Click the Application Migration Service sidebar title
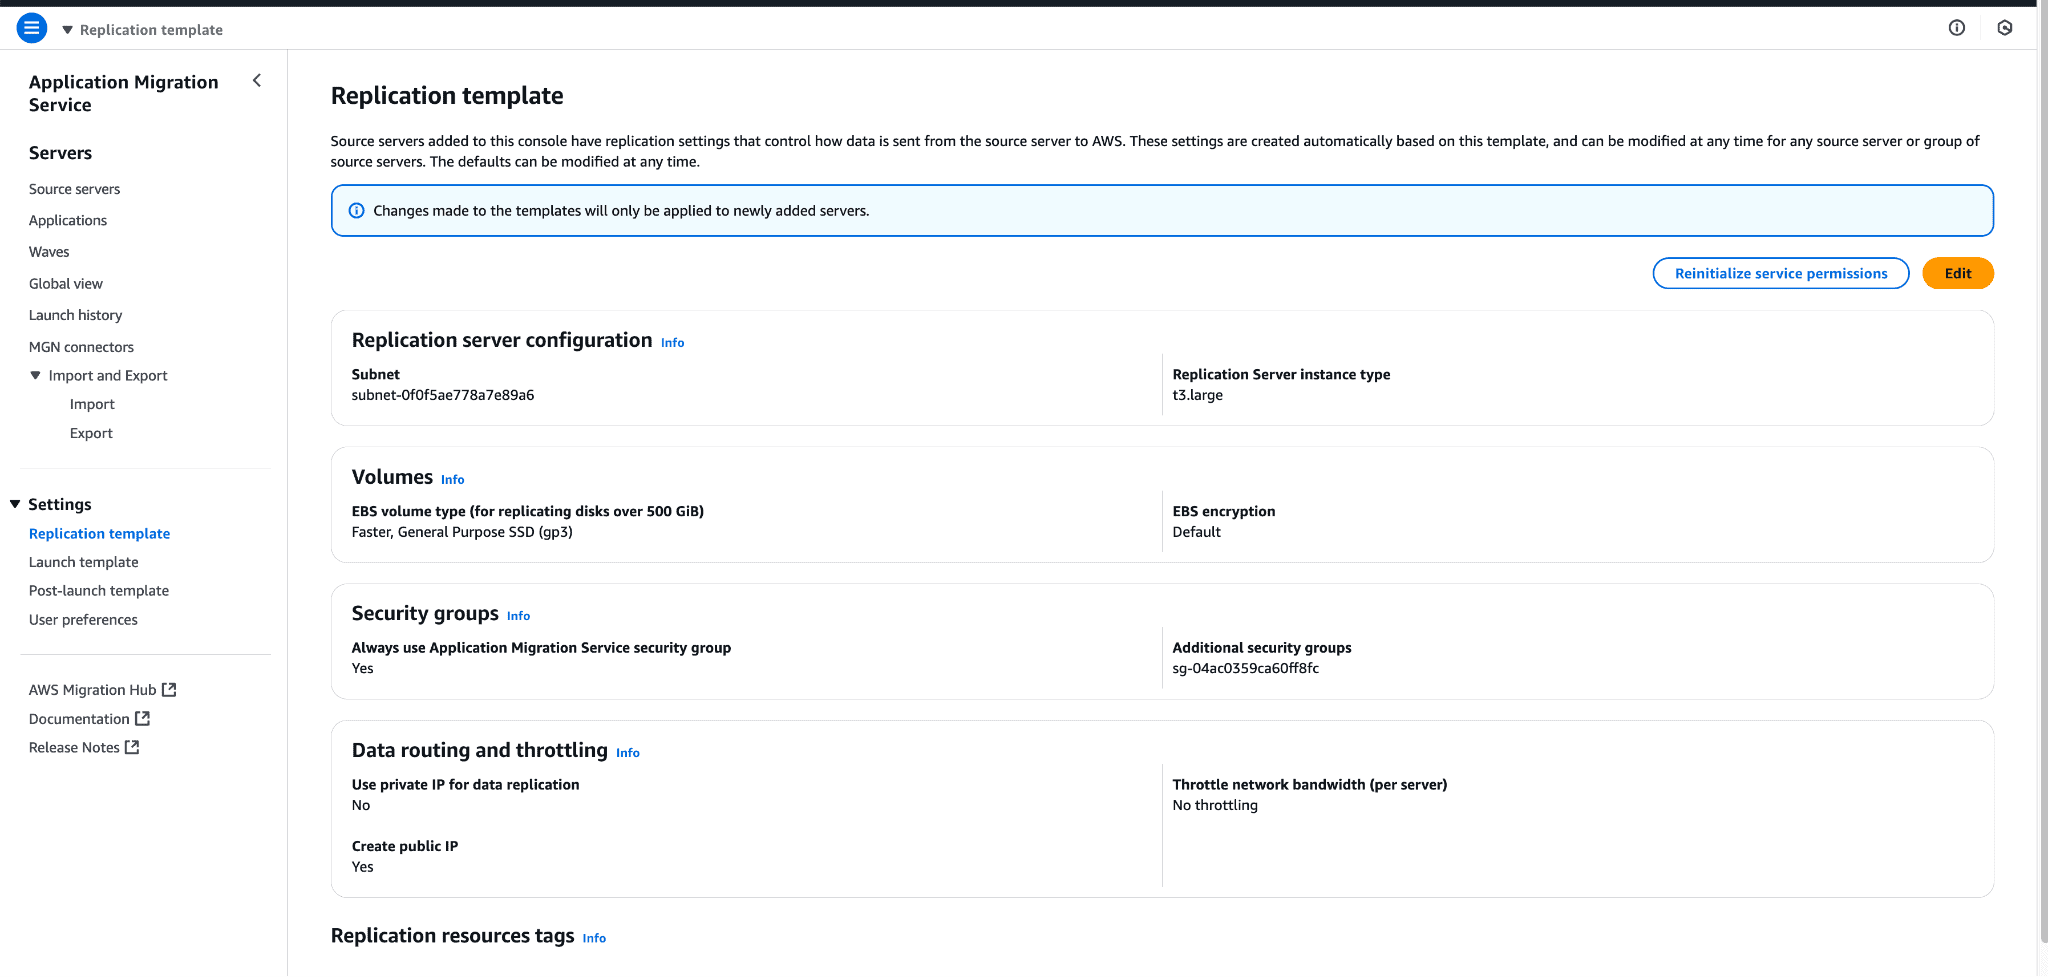This screenshot has width=2048, height=977. pyautogui.click(x=123, y=93)
